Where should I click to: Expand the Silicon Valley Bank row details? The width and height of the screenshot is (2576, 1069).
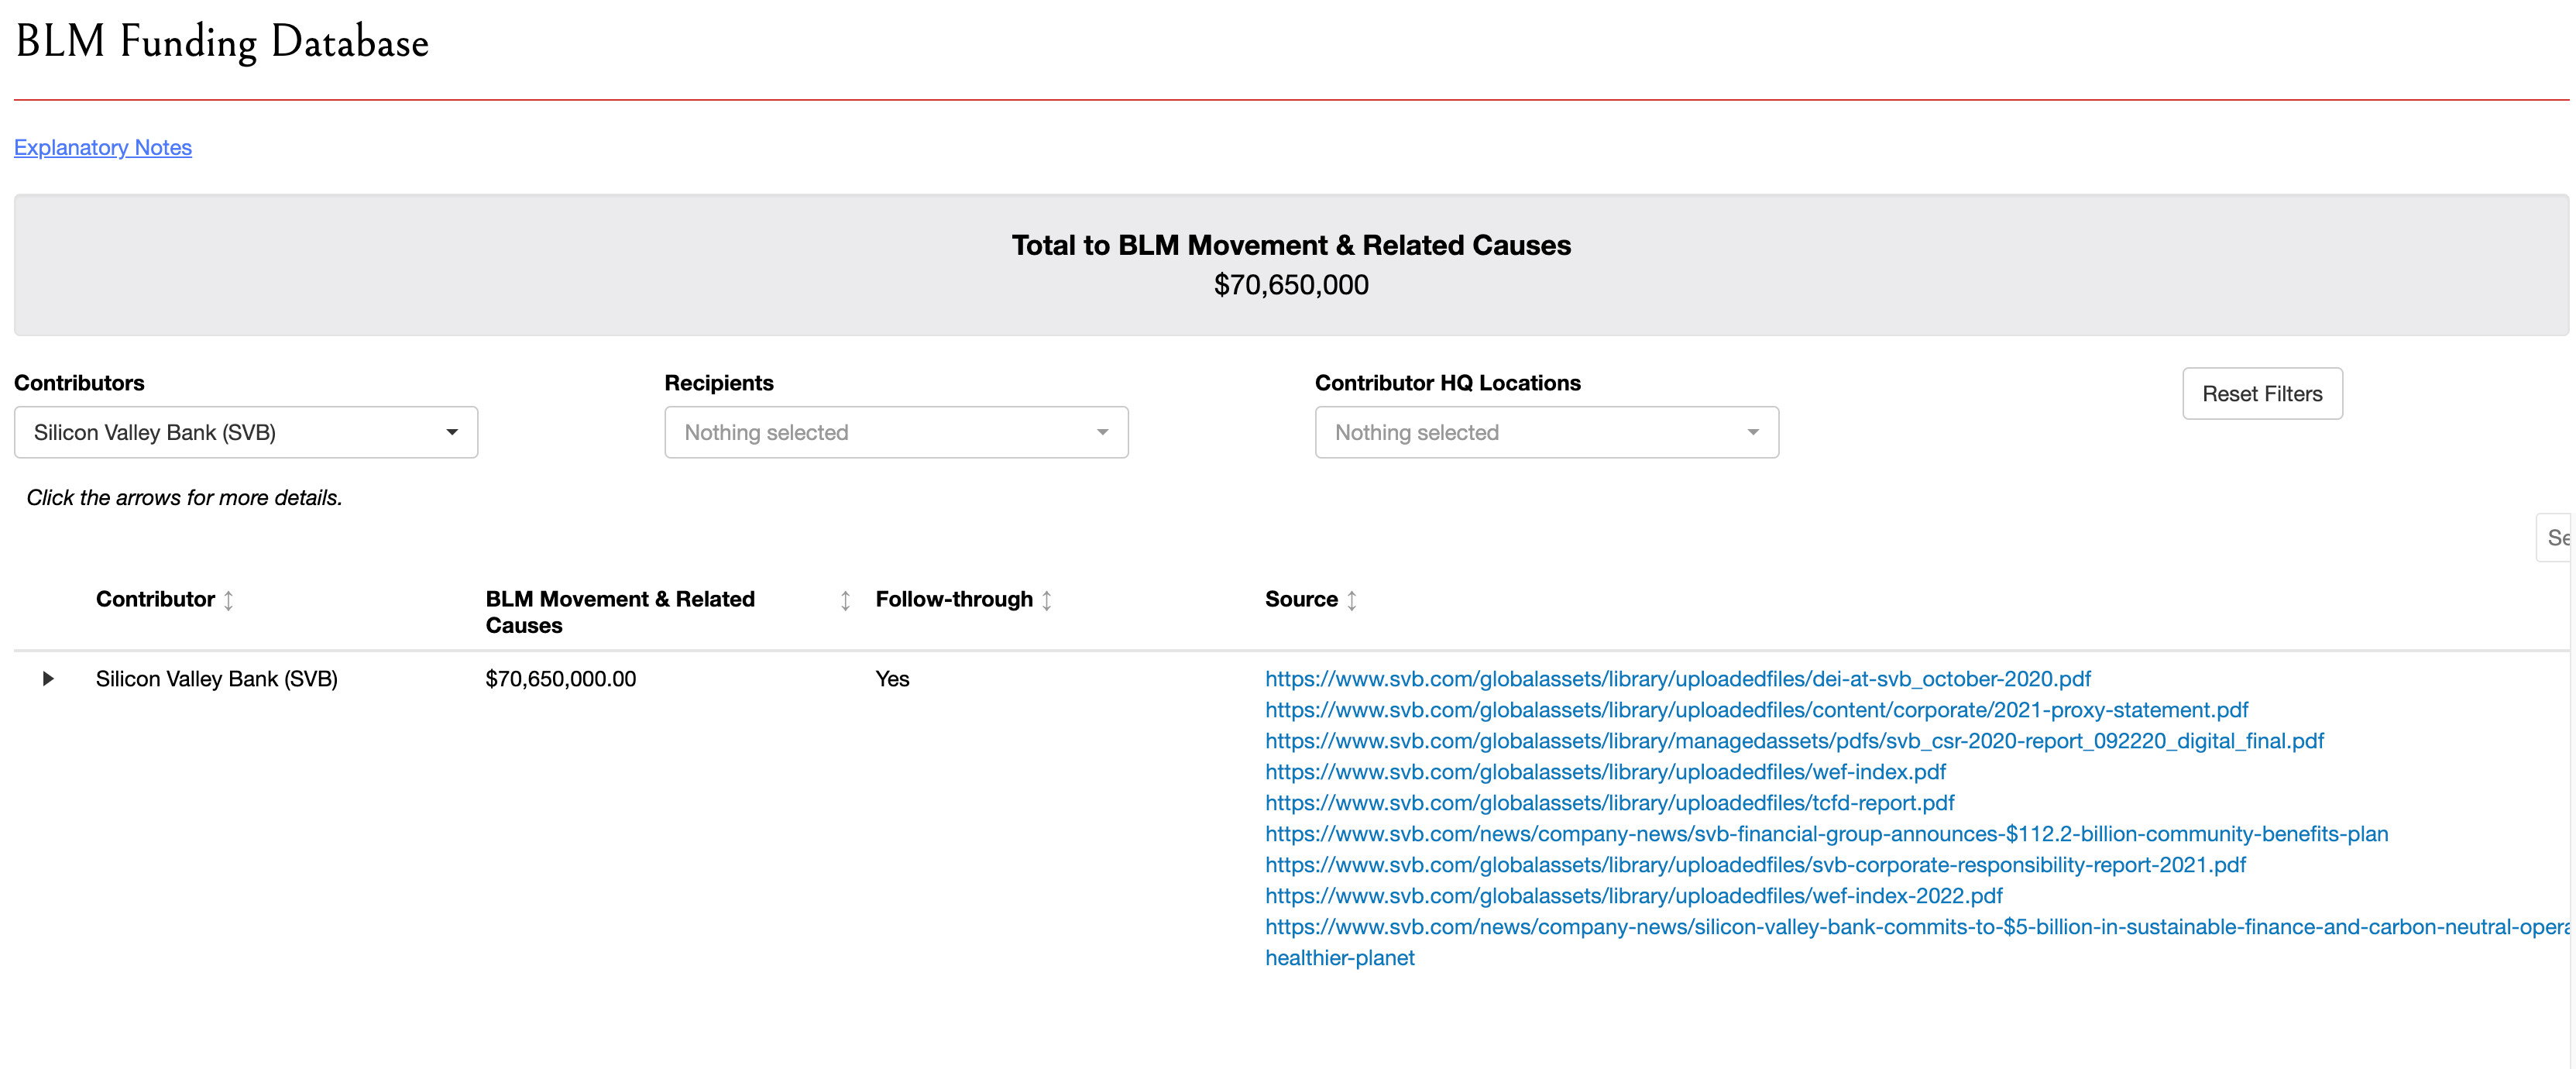pyautogui.click(x=47, y=679)
